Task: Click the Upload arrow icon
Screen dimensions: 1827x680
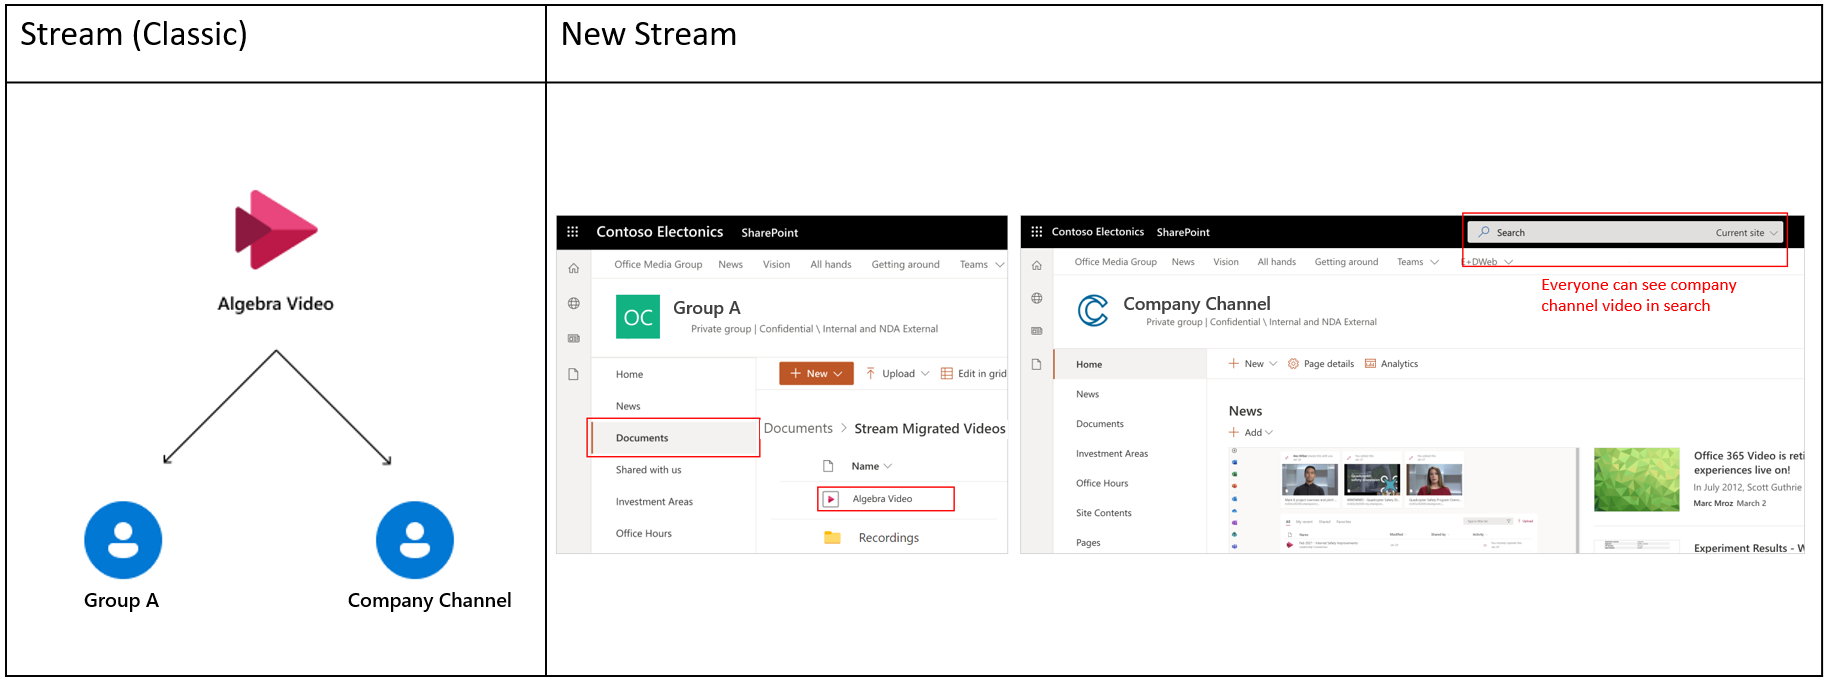Action: [871, 374]
